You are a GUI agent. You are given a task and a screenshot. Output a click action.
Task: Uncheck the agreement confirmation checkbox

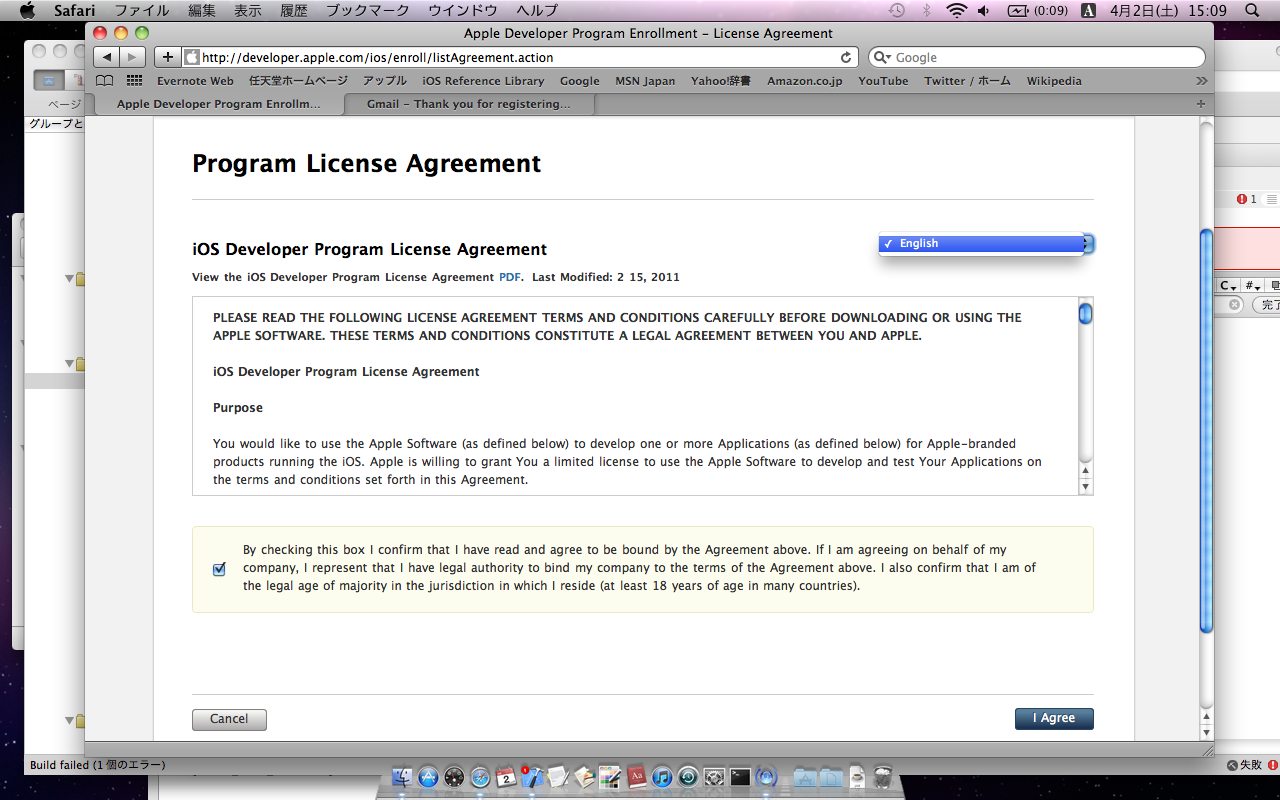tap(219, 569)
